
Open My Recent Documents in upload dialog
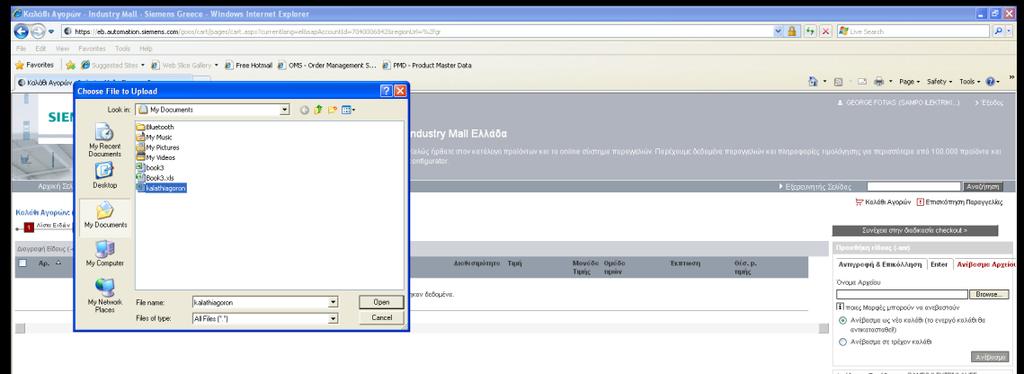pyautogui.click(x=104, y=139)
